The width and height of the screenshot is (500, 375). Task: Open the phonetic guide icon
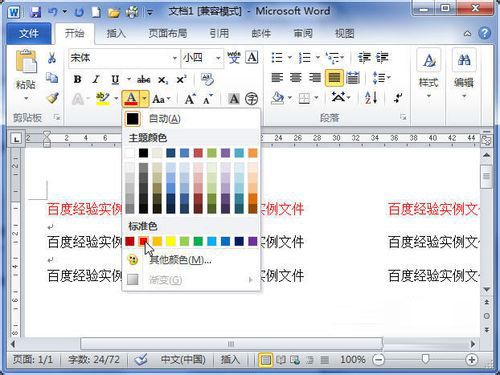click(234, 57)
